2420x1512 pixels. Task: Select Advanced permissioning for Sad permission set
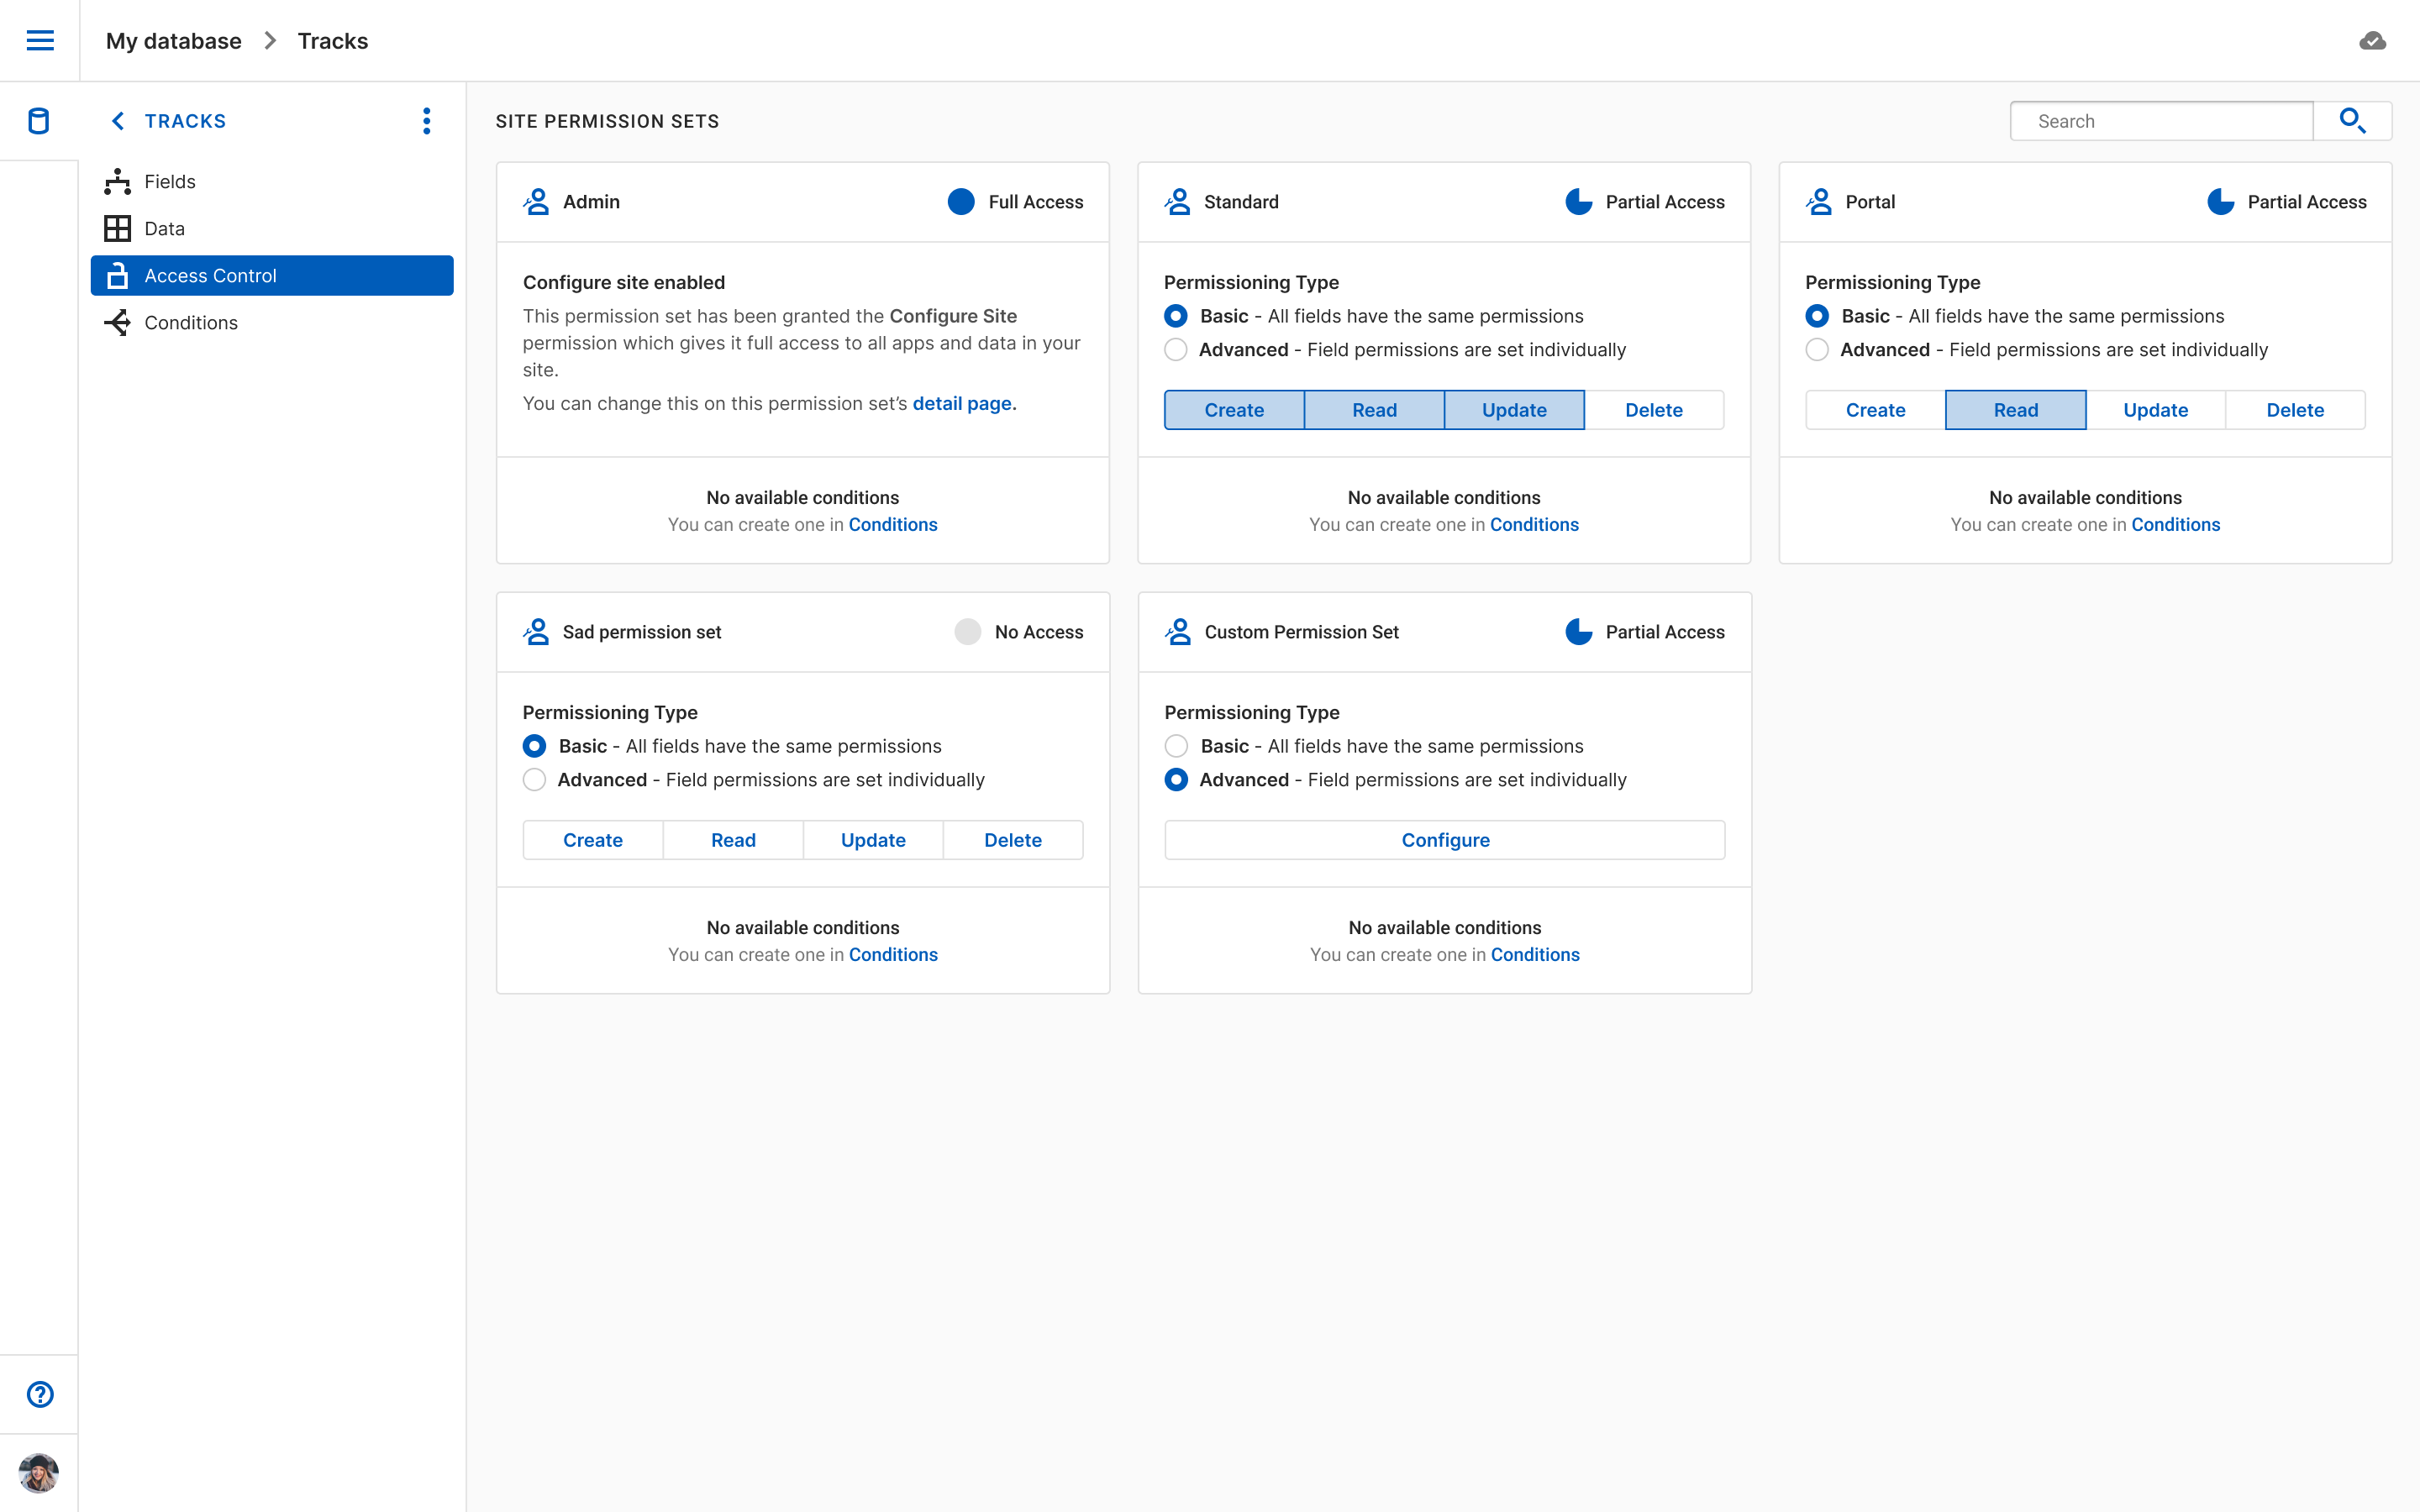coord(535,780)
